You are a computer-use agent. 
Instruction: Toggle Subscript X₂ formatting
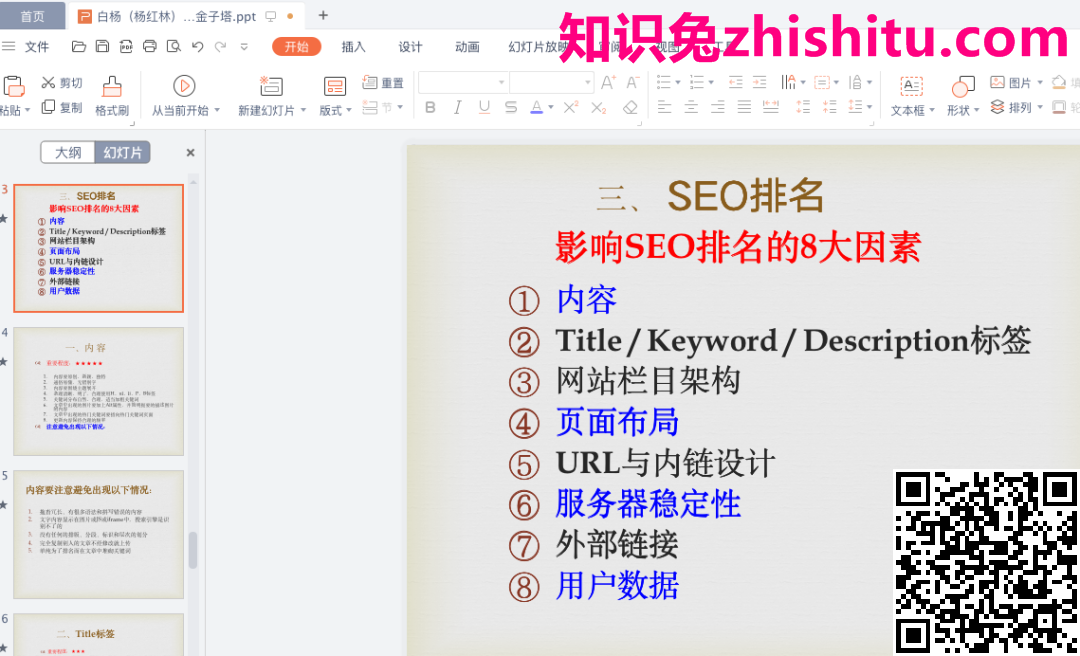[599, 107]
